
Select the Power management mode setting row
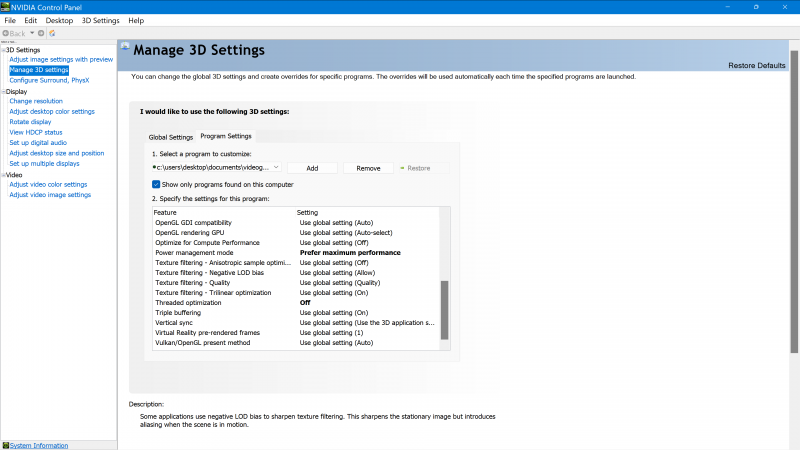296,253
